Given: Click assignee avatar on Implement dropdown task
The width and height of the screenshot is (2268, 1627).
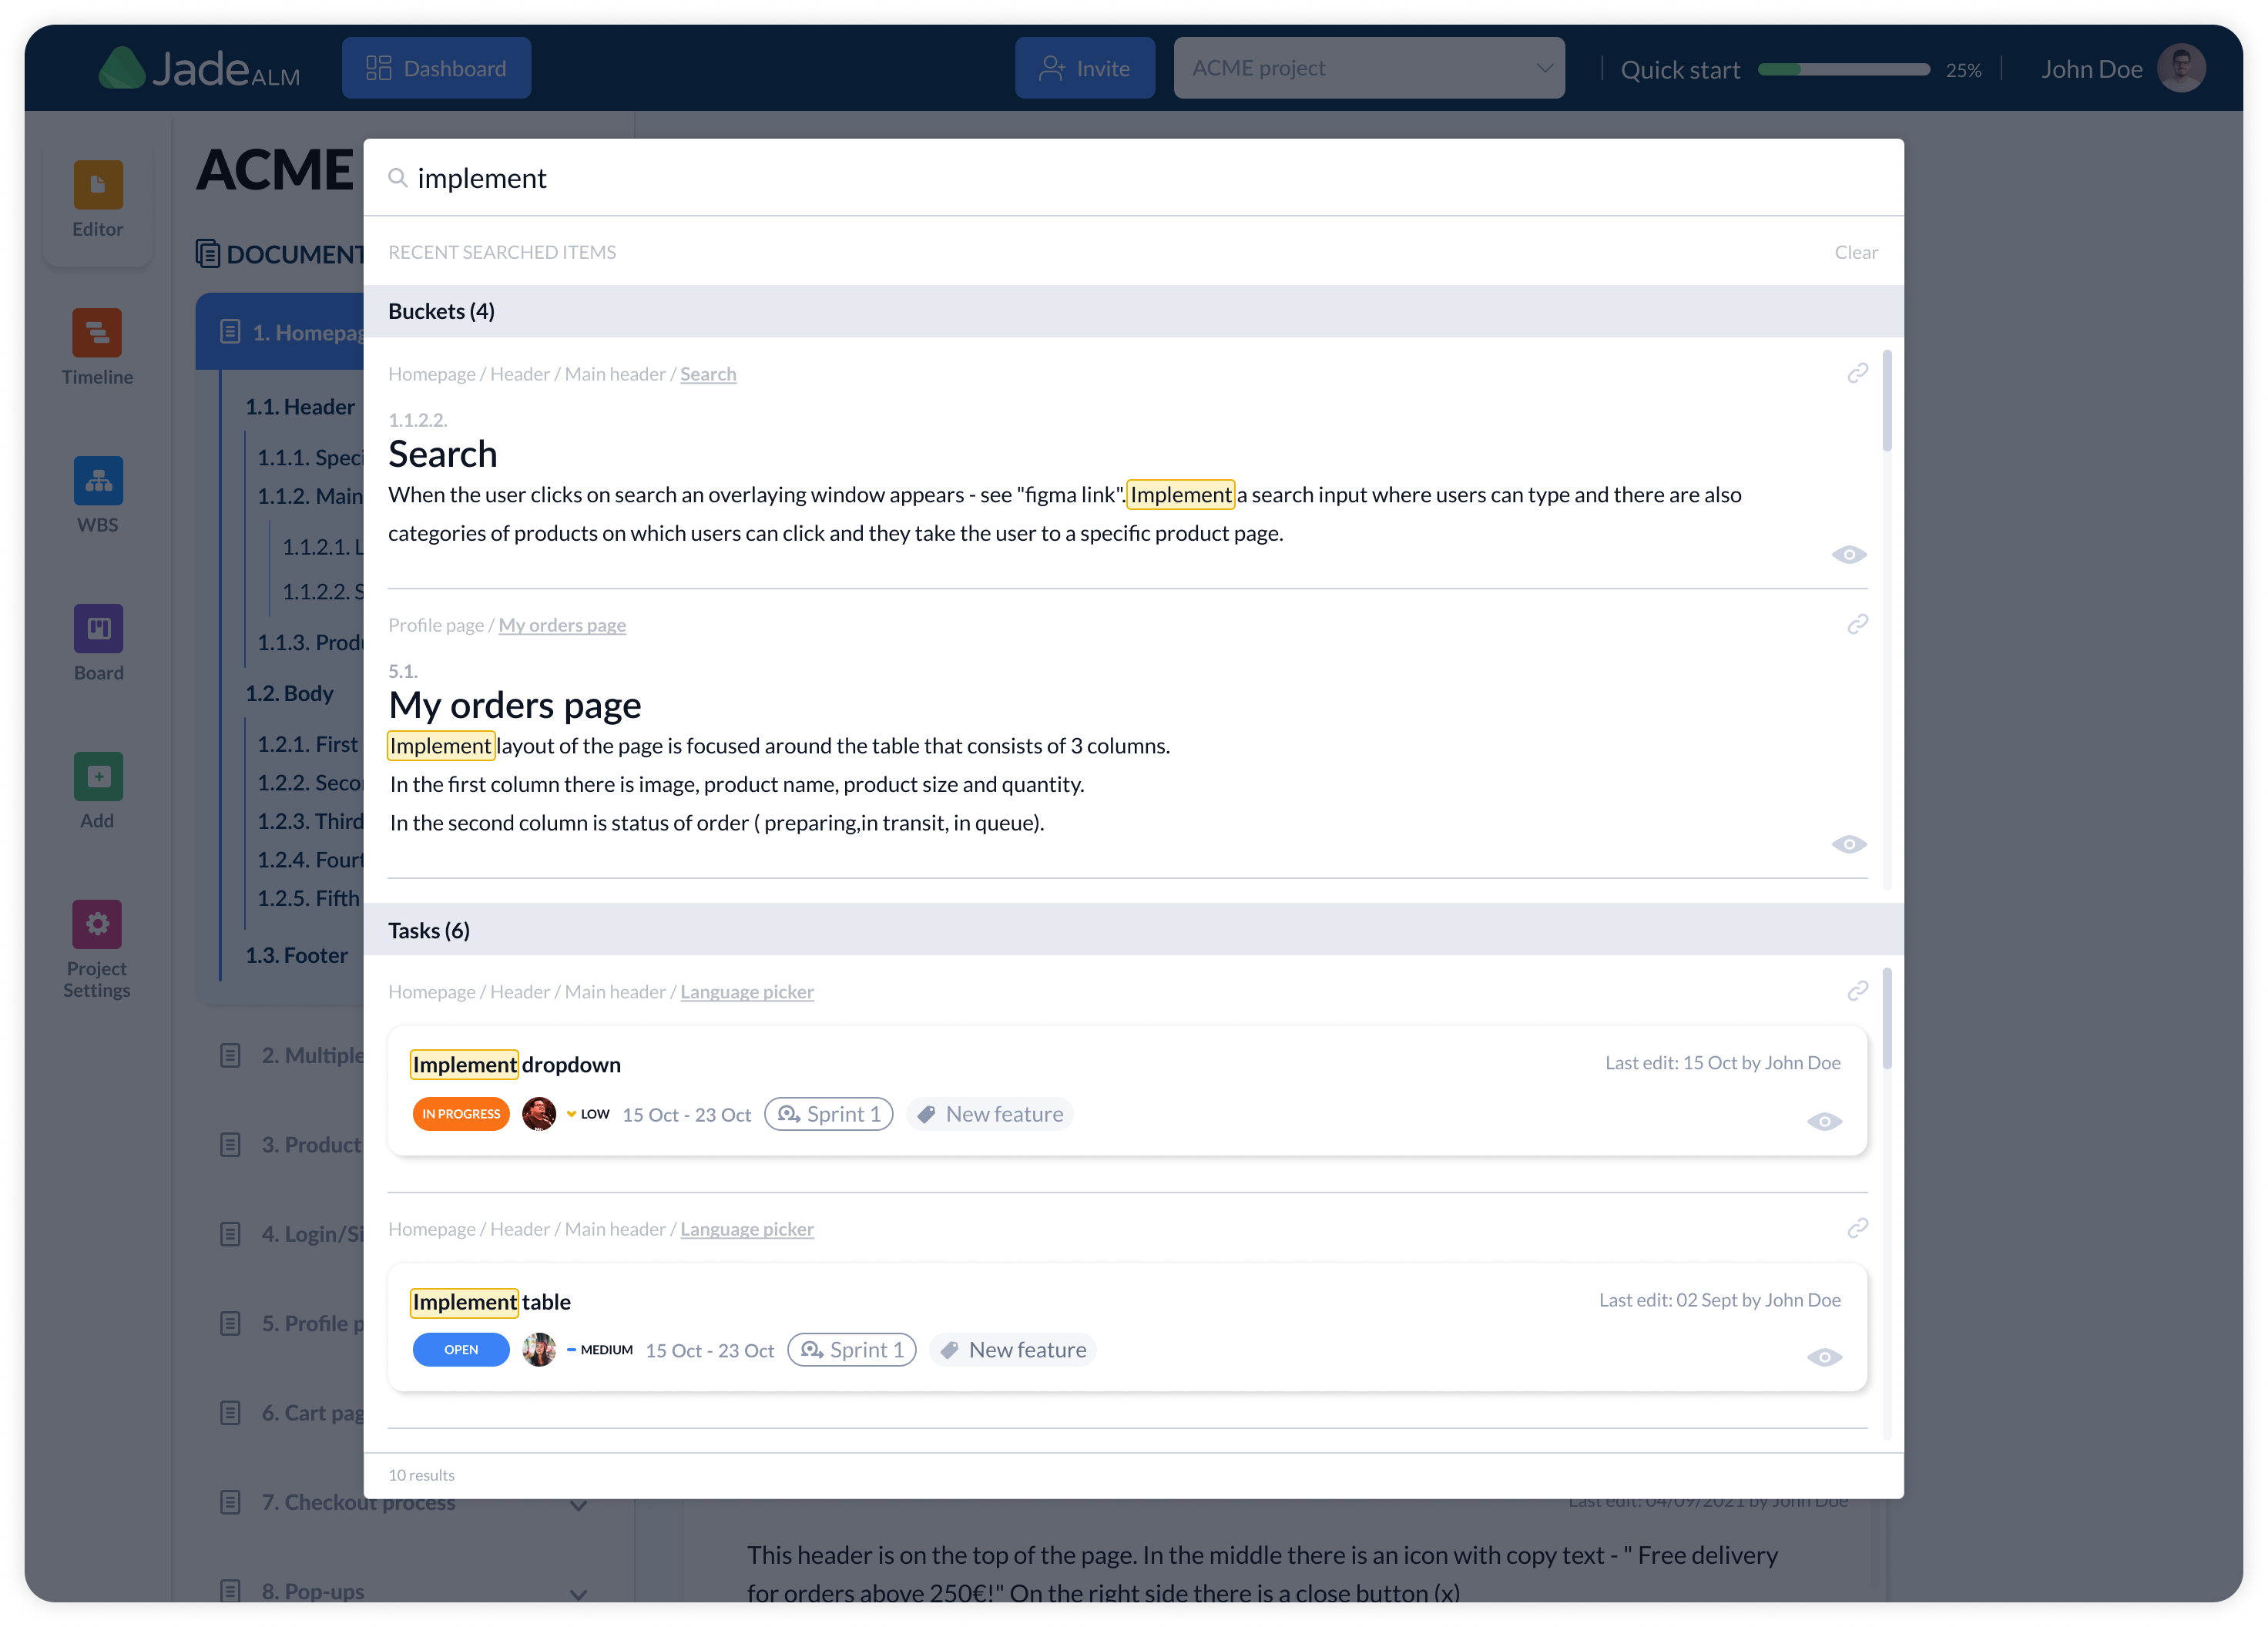Looking at the screenshot, I should click(x=539, y=1114).
